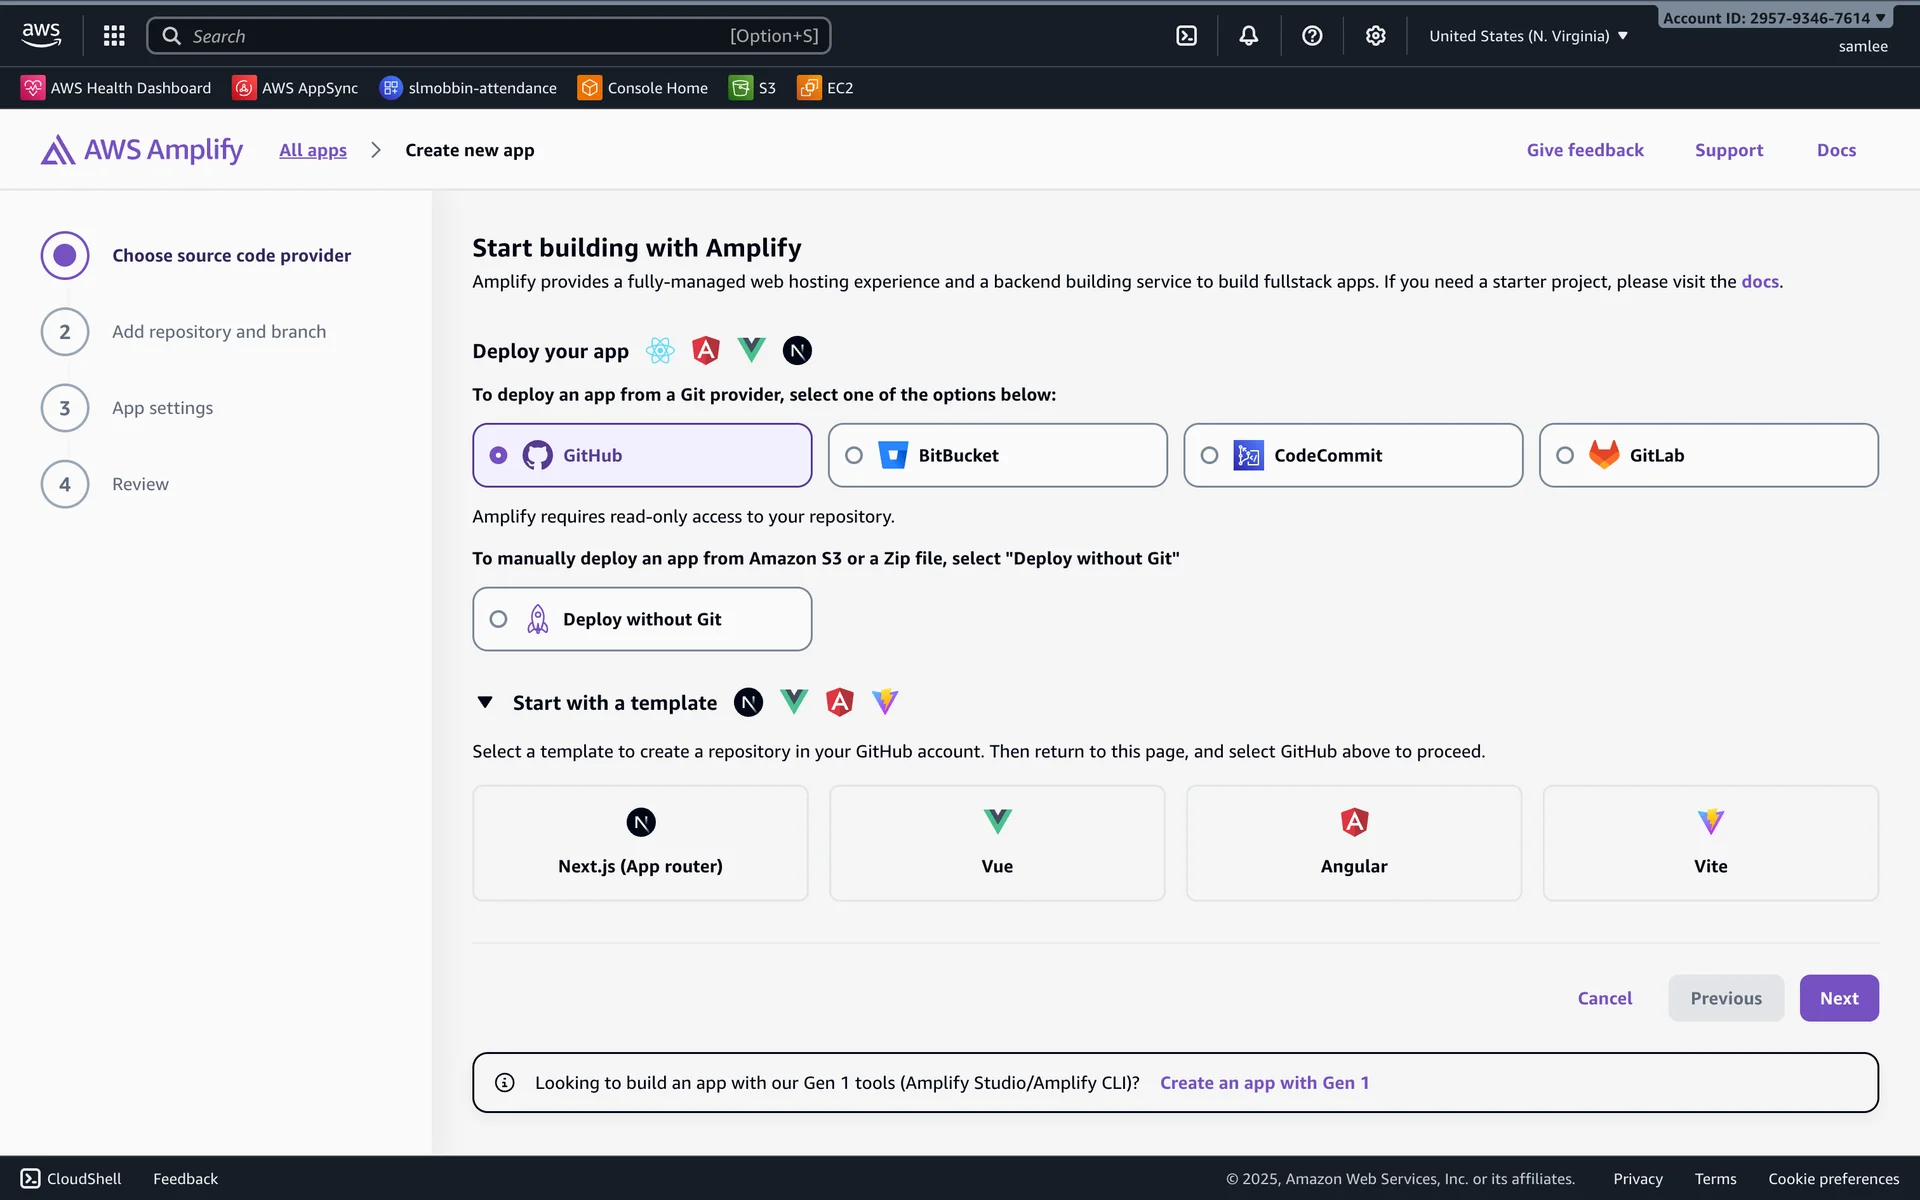1920x1200 pixels.
Task: Open the region selector United States (N. Virginia)
Action: 1527,36
